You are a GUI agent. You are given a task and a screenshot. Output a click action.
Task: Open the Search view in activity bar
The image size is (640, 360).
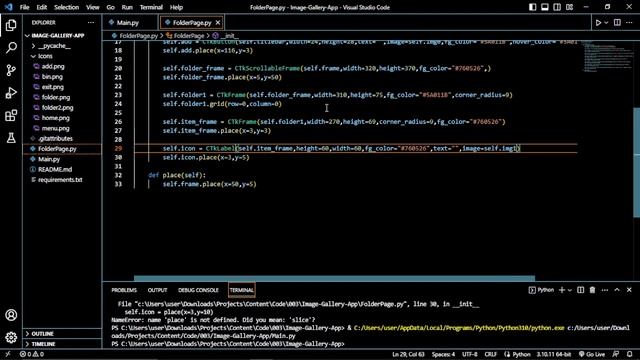tap(11, 48)
